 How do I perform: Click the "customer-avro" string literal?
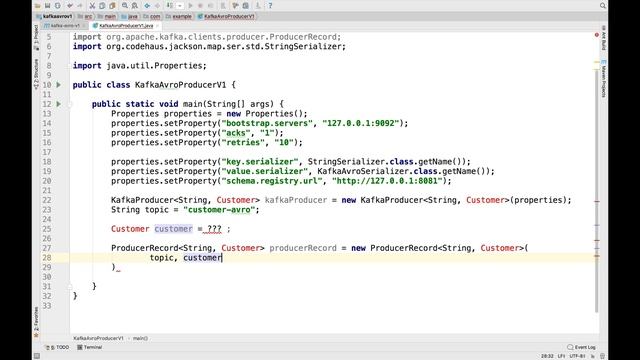(221, 210)
